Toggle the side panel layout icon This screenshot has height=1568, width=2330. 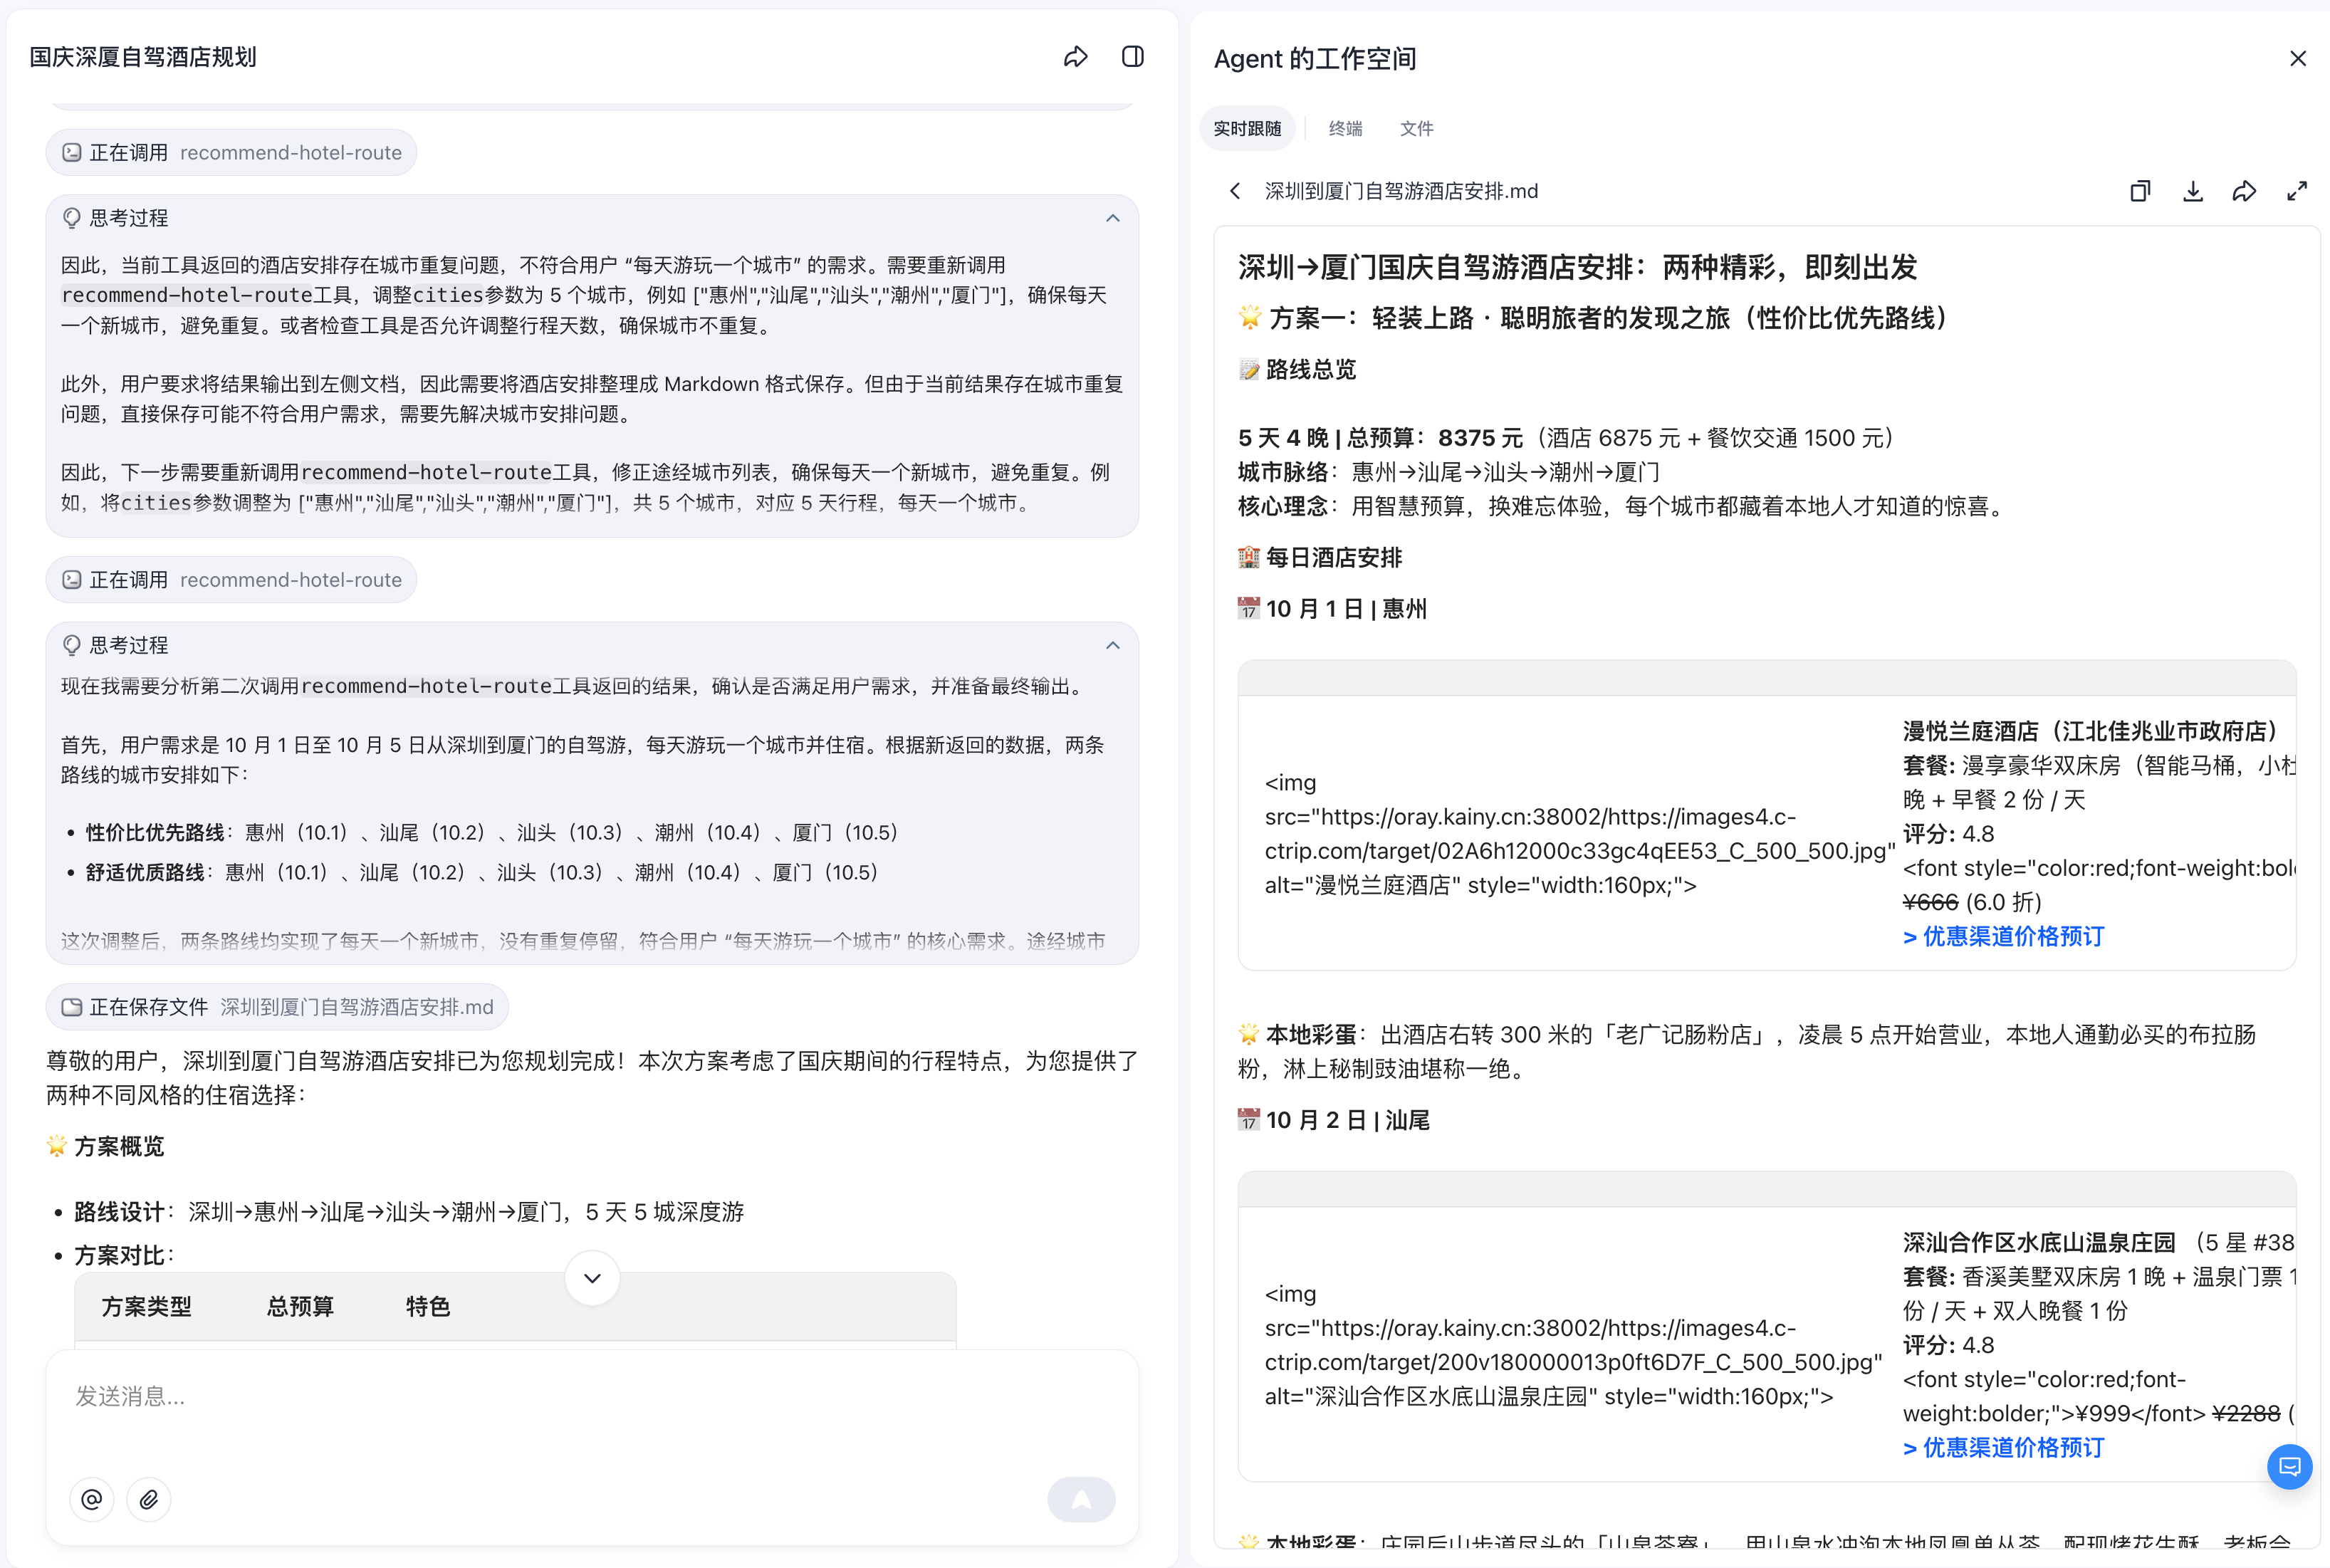click(1132, 57)
